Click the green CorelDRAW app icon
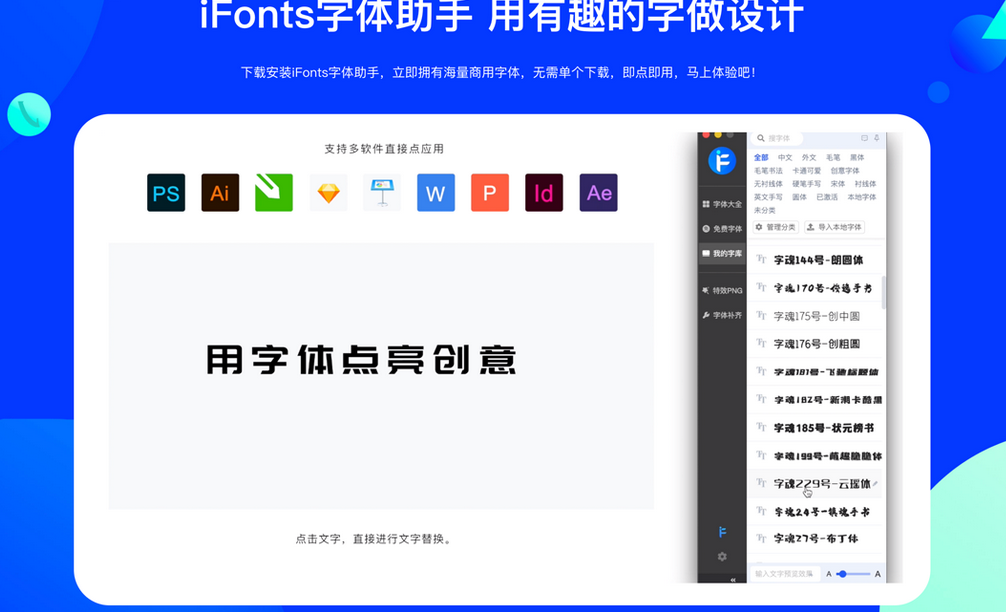This screenshot has height=612, width=1006. [x=274, y=192]
